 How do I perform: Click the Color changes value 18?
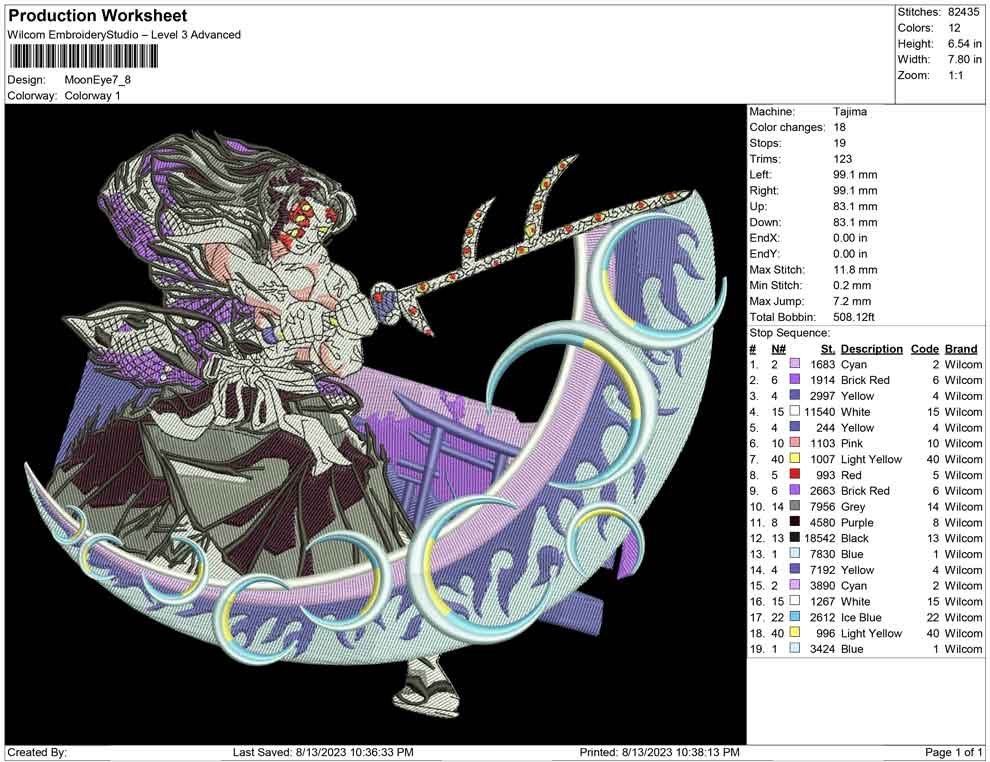tap(839, 128)
